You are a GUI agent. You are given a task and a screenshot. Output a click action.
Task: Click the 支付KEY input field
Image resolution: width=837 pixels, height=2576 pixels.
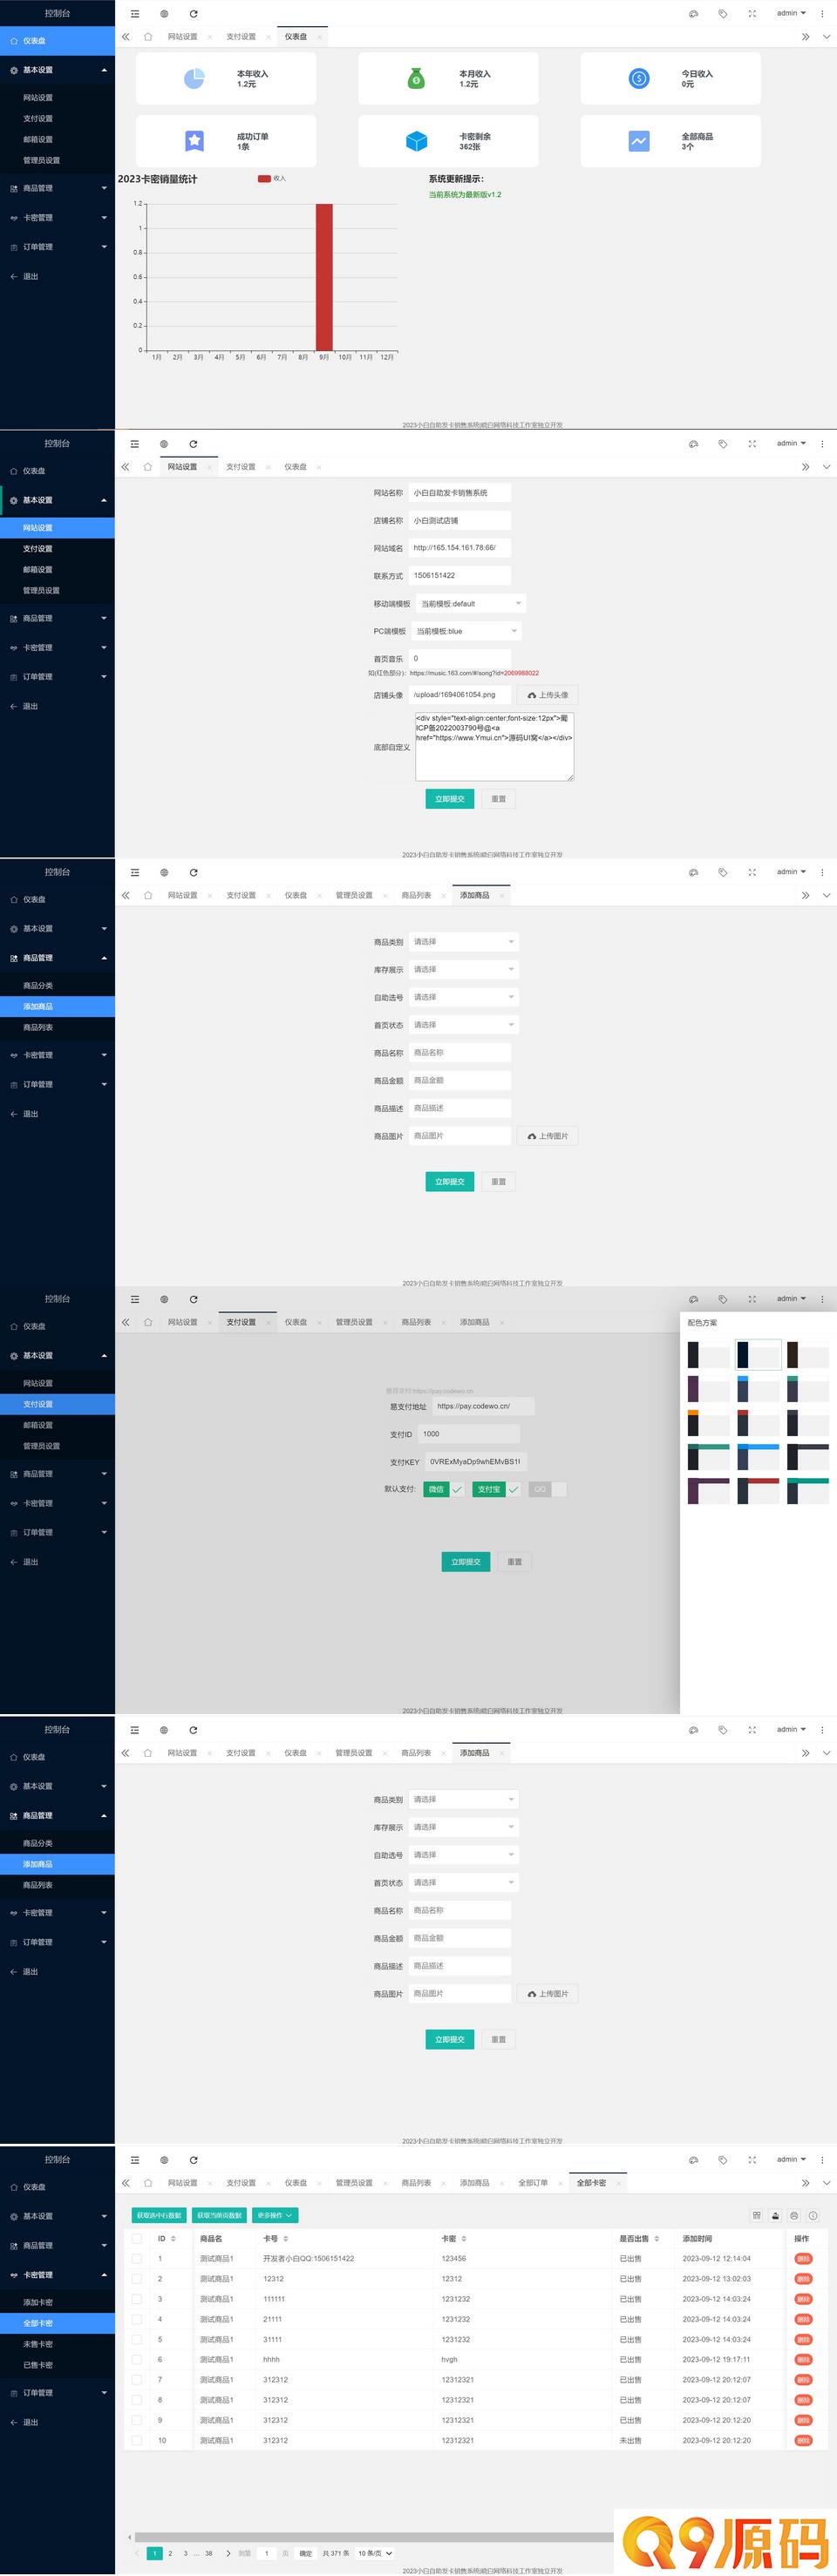pyautogui.click(x=476, y=1461)
